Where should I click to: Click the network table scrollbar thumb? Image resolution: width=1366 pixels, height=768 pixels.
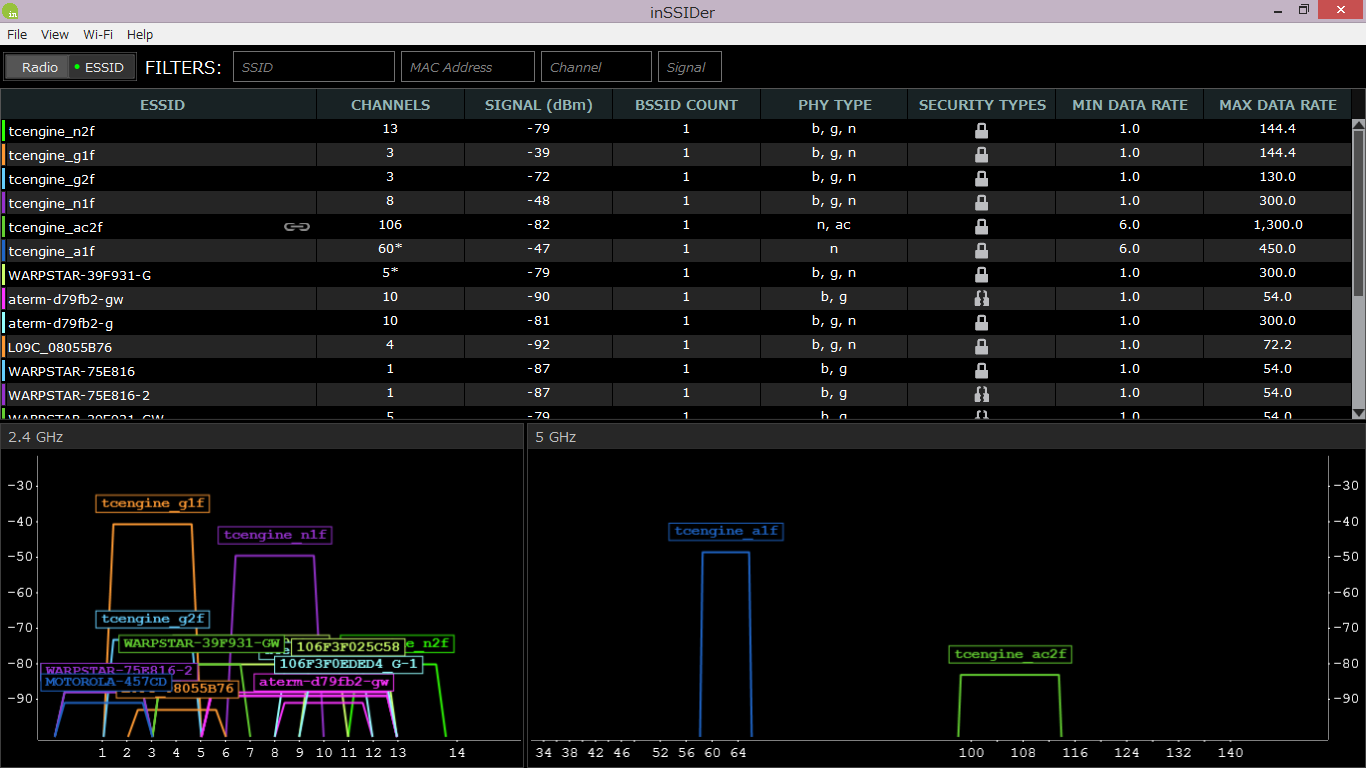tap(1358, 213)
